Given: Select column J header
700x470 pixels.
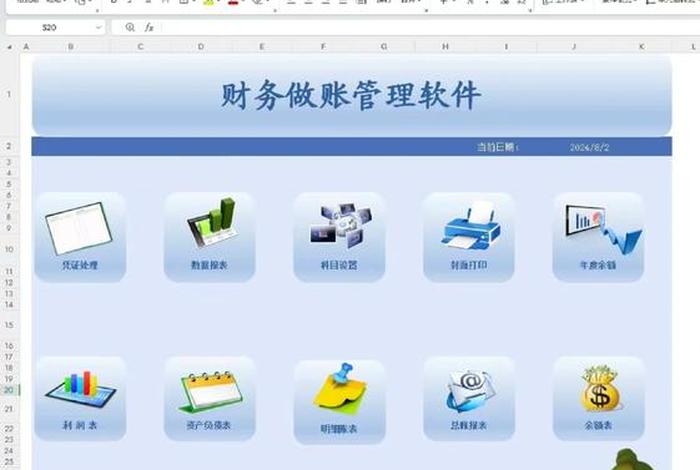Looking at the screenshot, I should pyautogui.click(x=574, y=46).
